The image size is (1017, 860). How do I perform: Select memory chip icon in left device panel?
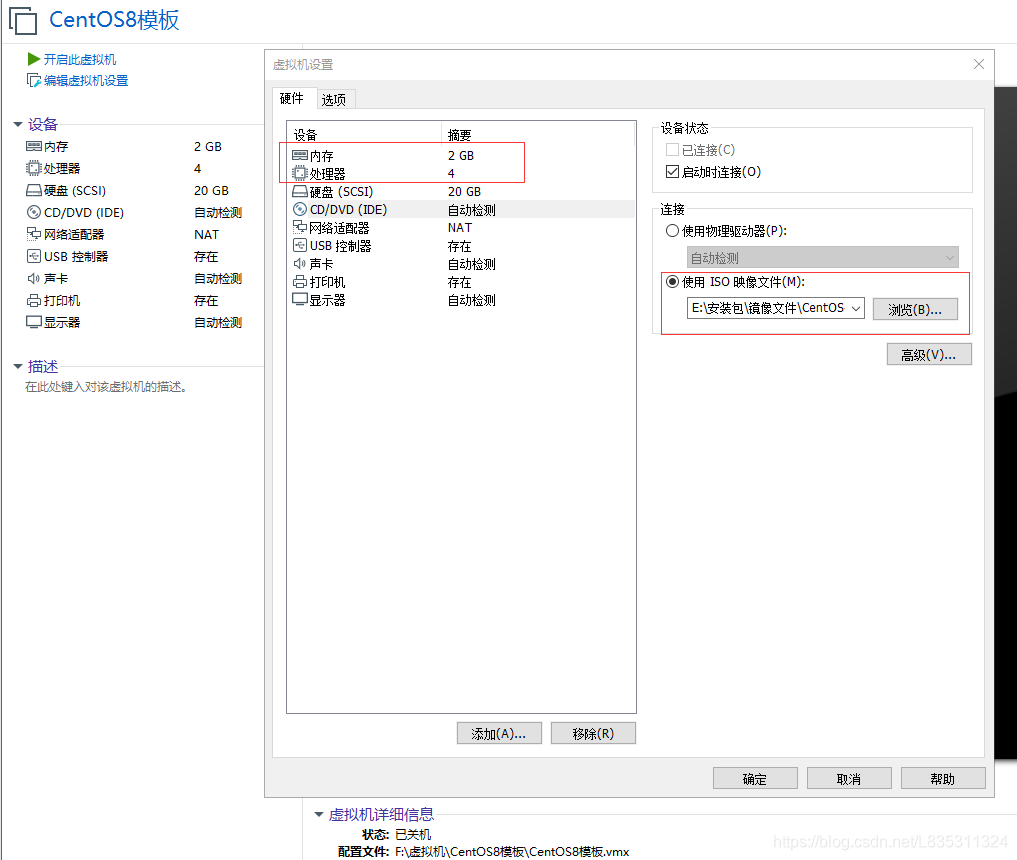34,147
